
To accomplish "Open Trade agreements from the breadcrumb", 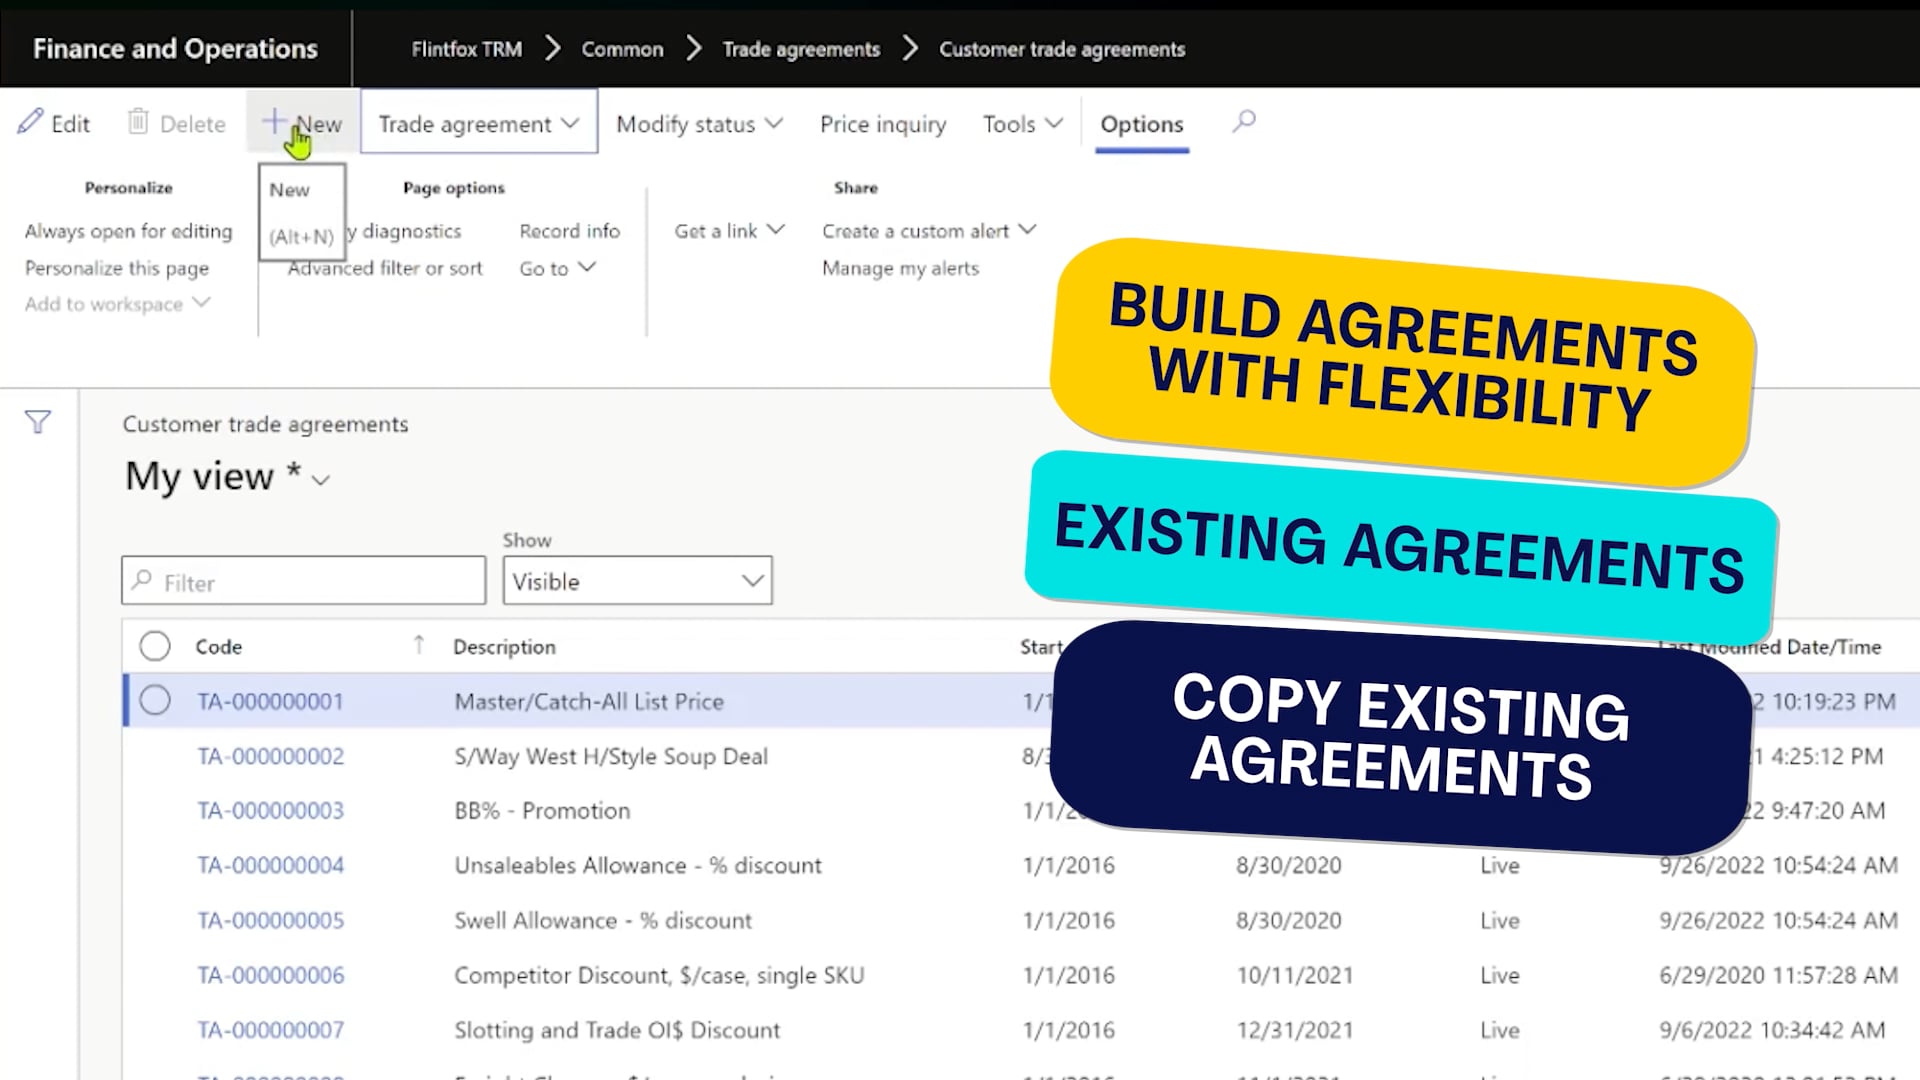I will coord(801,48).
